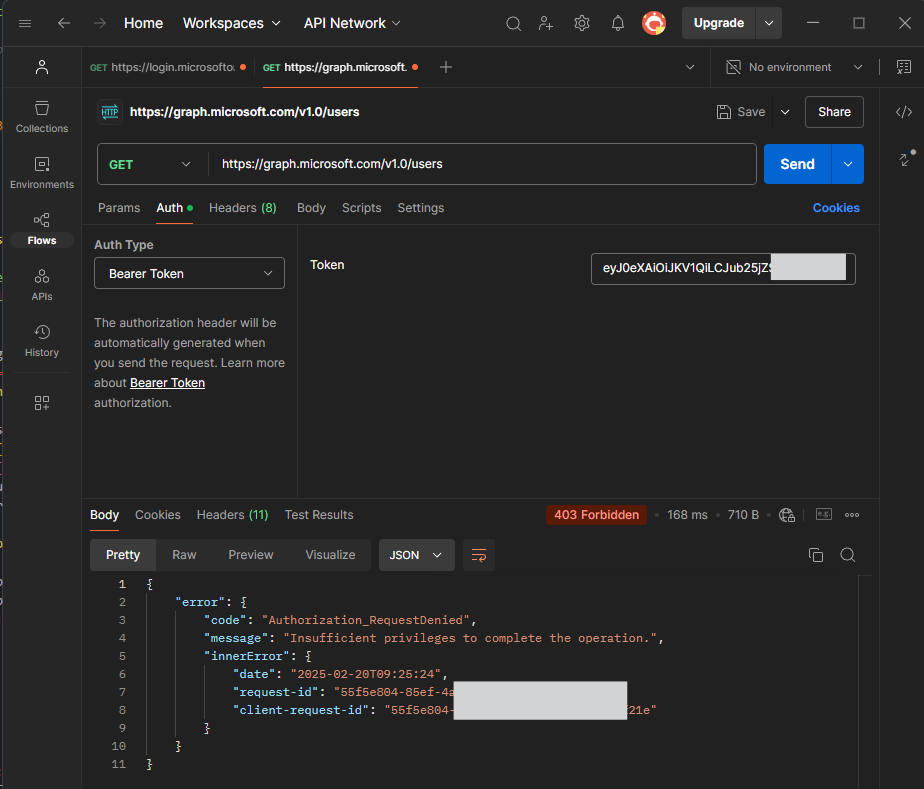The image size is (924, 789).
Task: Search within the response body
Action: [847, 555]
